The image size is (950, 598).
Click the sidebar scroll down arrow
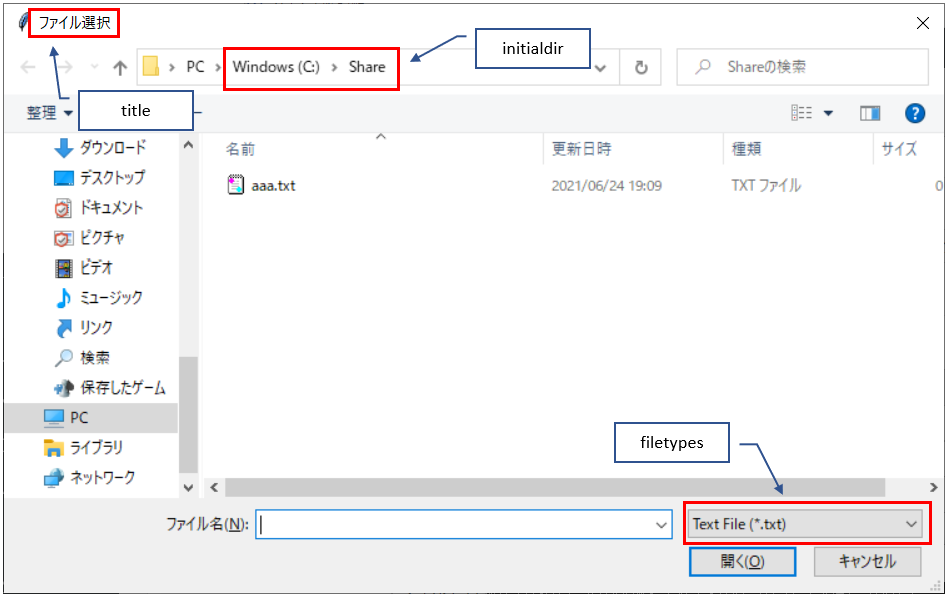coord(188,488)
